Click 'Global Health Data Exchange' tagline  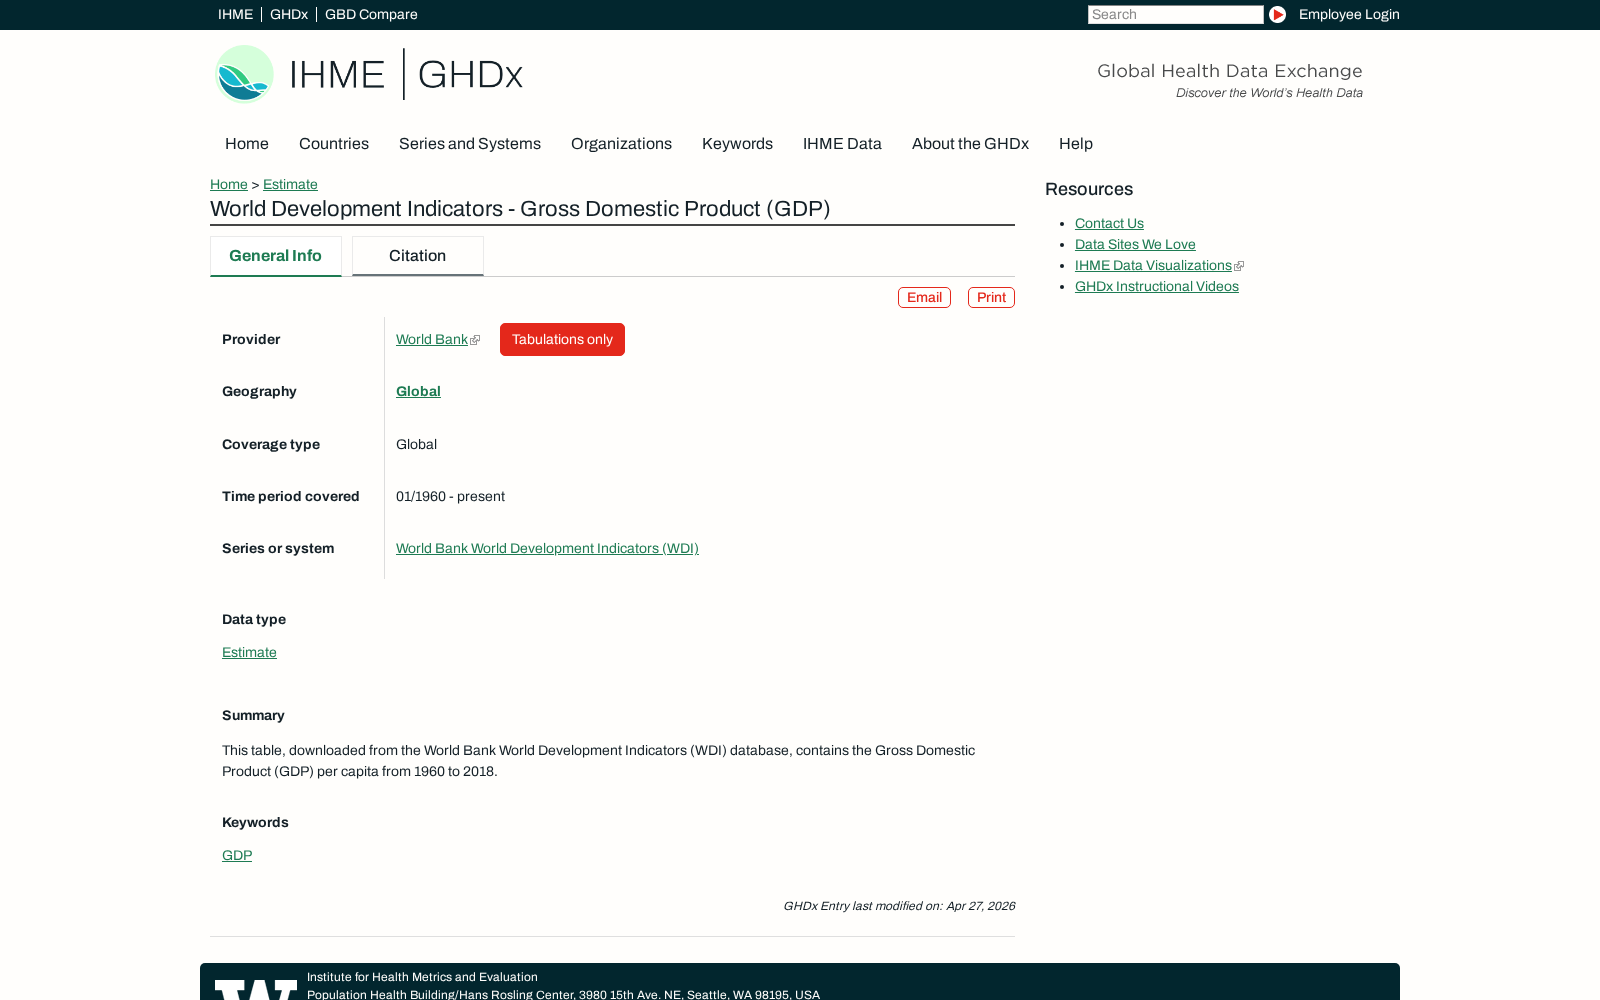point(1230,71)
